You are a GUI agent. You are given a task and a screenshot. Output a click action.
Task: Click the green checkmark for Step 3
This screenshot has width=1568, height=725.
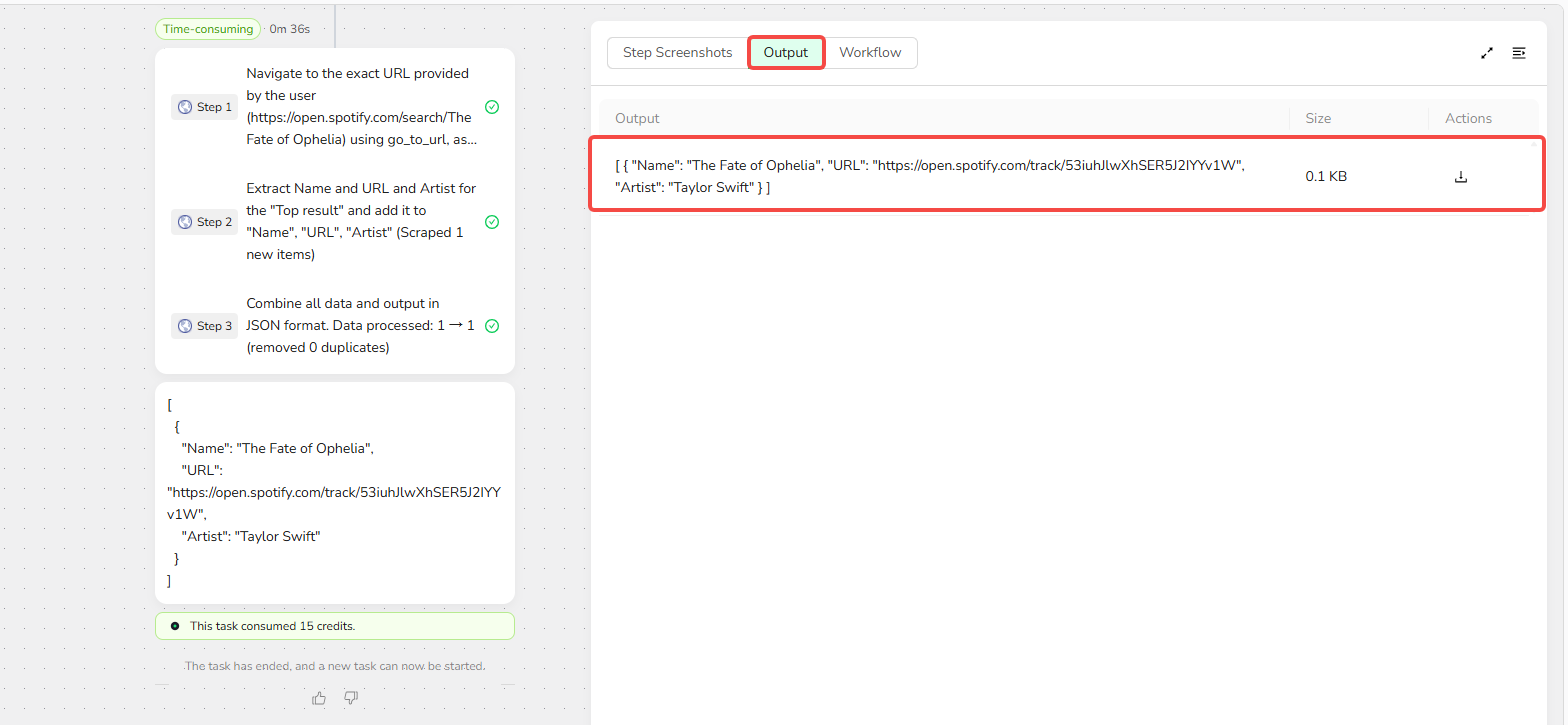click(492, 326)
